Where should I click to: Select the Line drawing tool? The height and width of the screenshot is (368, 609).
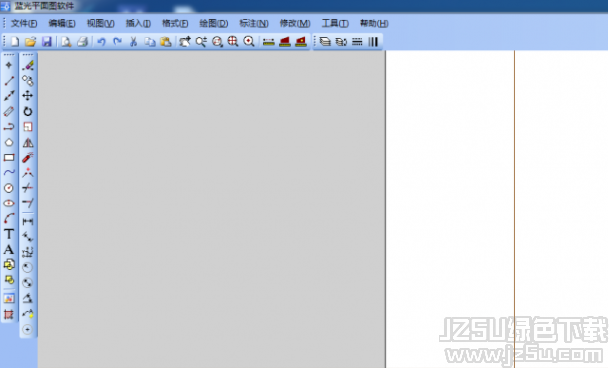[9, 81]
